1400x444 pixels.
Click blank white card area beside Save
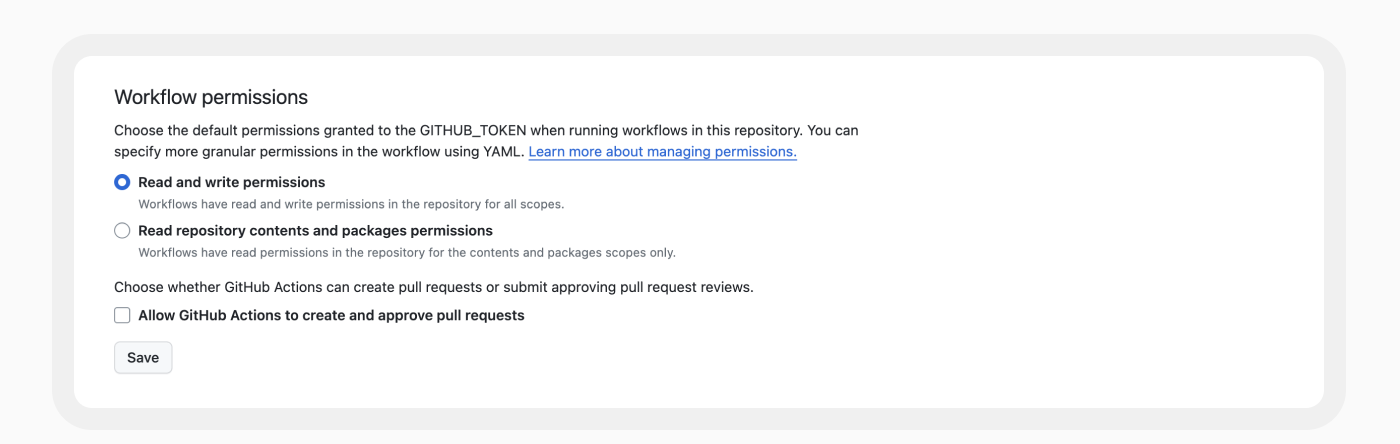point(700,357)
